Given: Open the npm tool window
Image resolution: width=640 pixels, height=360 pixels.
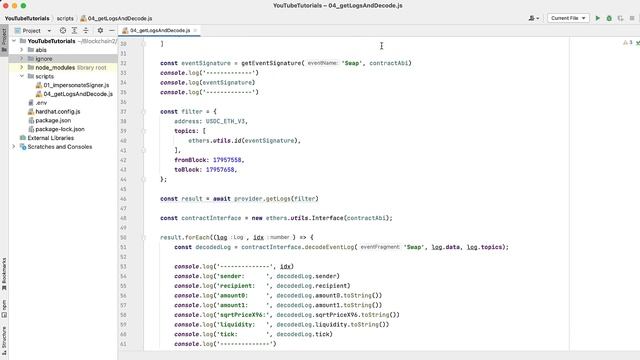Looking at the screenshot, I should click(4, 309).
